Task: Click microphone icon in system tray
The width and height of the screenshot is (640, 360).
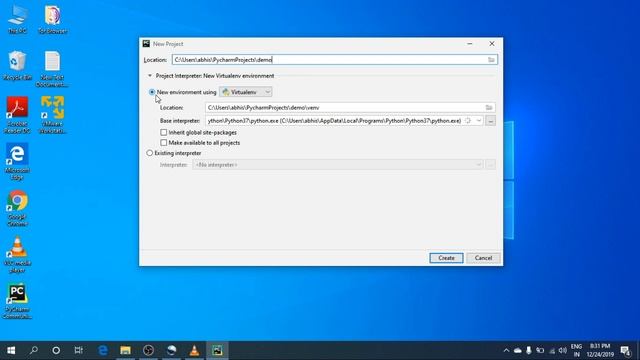Action: click(529, 350)
